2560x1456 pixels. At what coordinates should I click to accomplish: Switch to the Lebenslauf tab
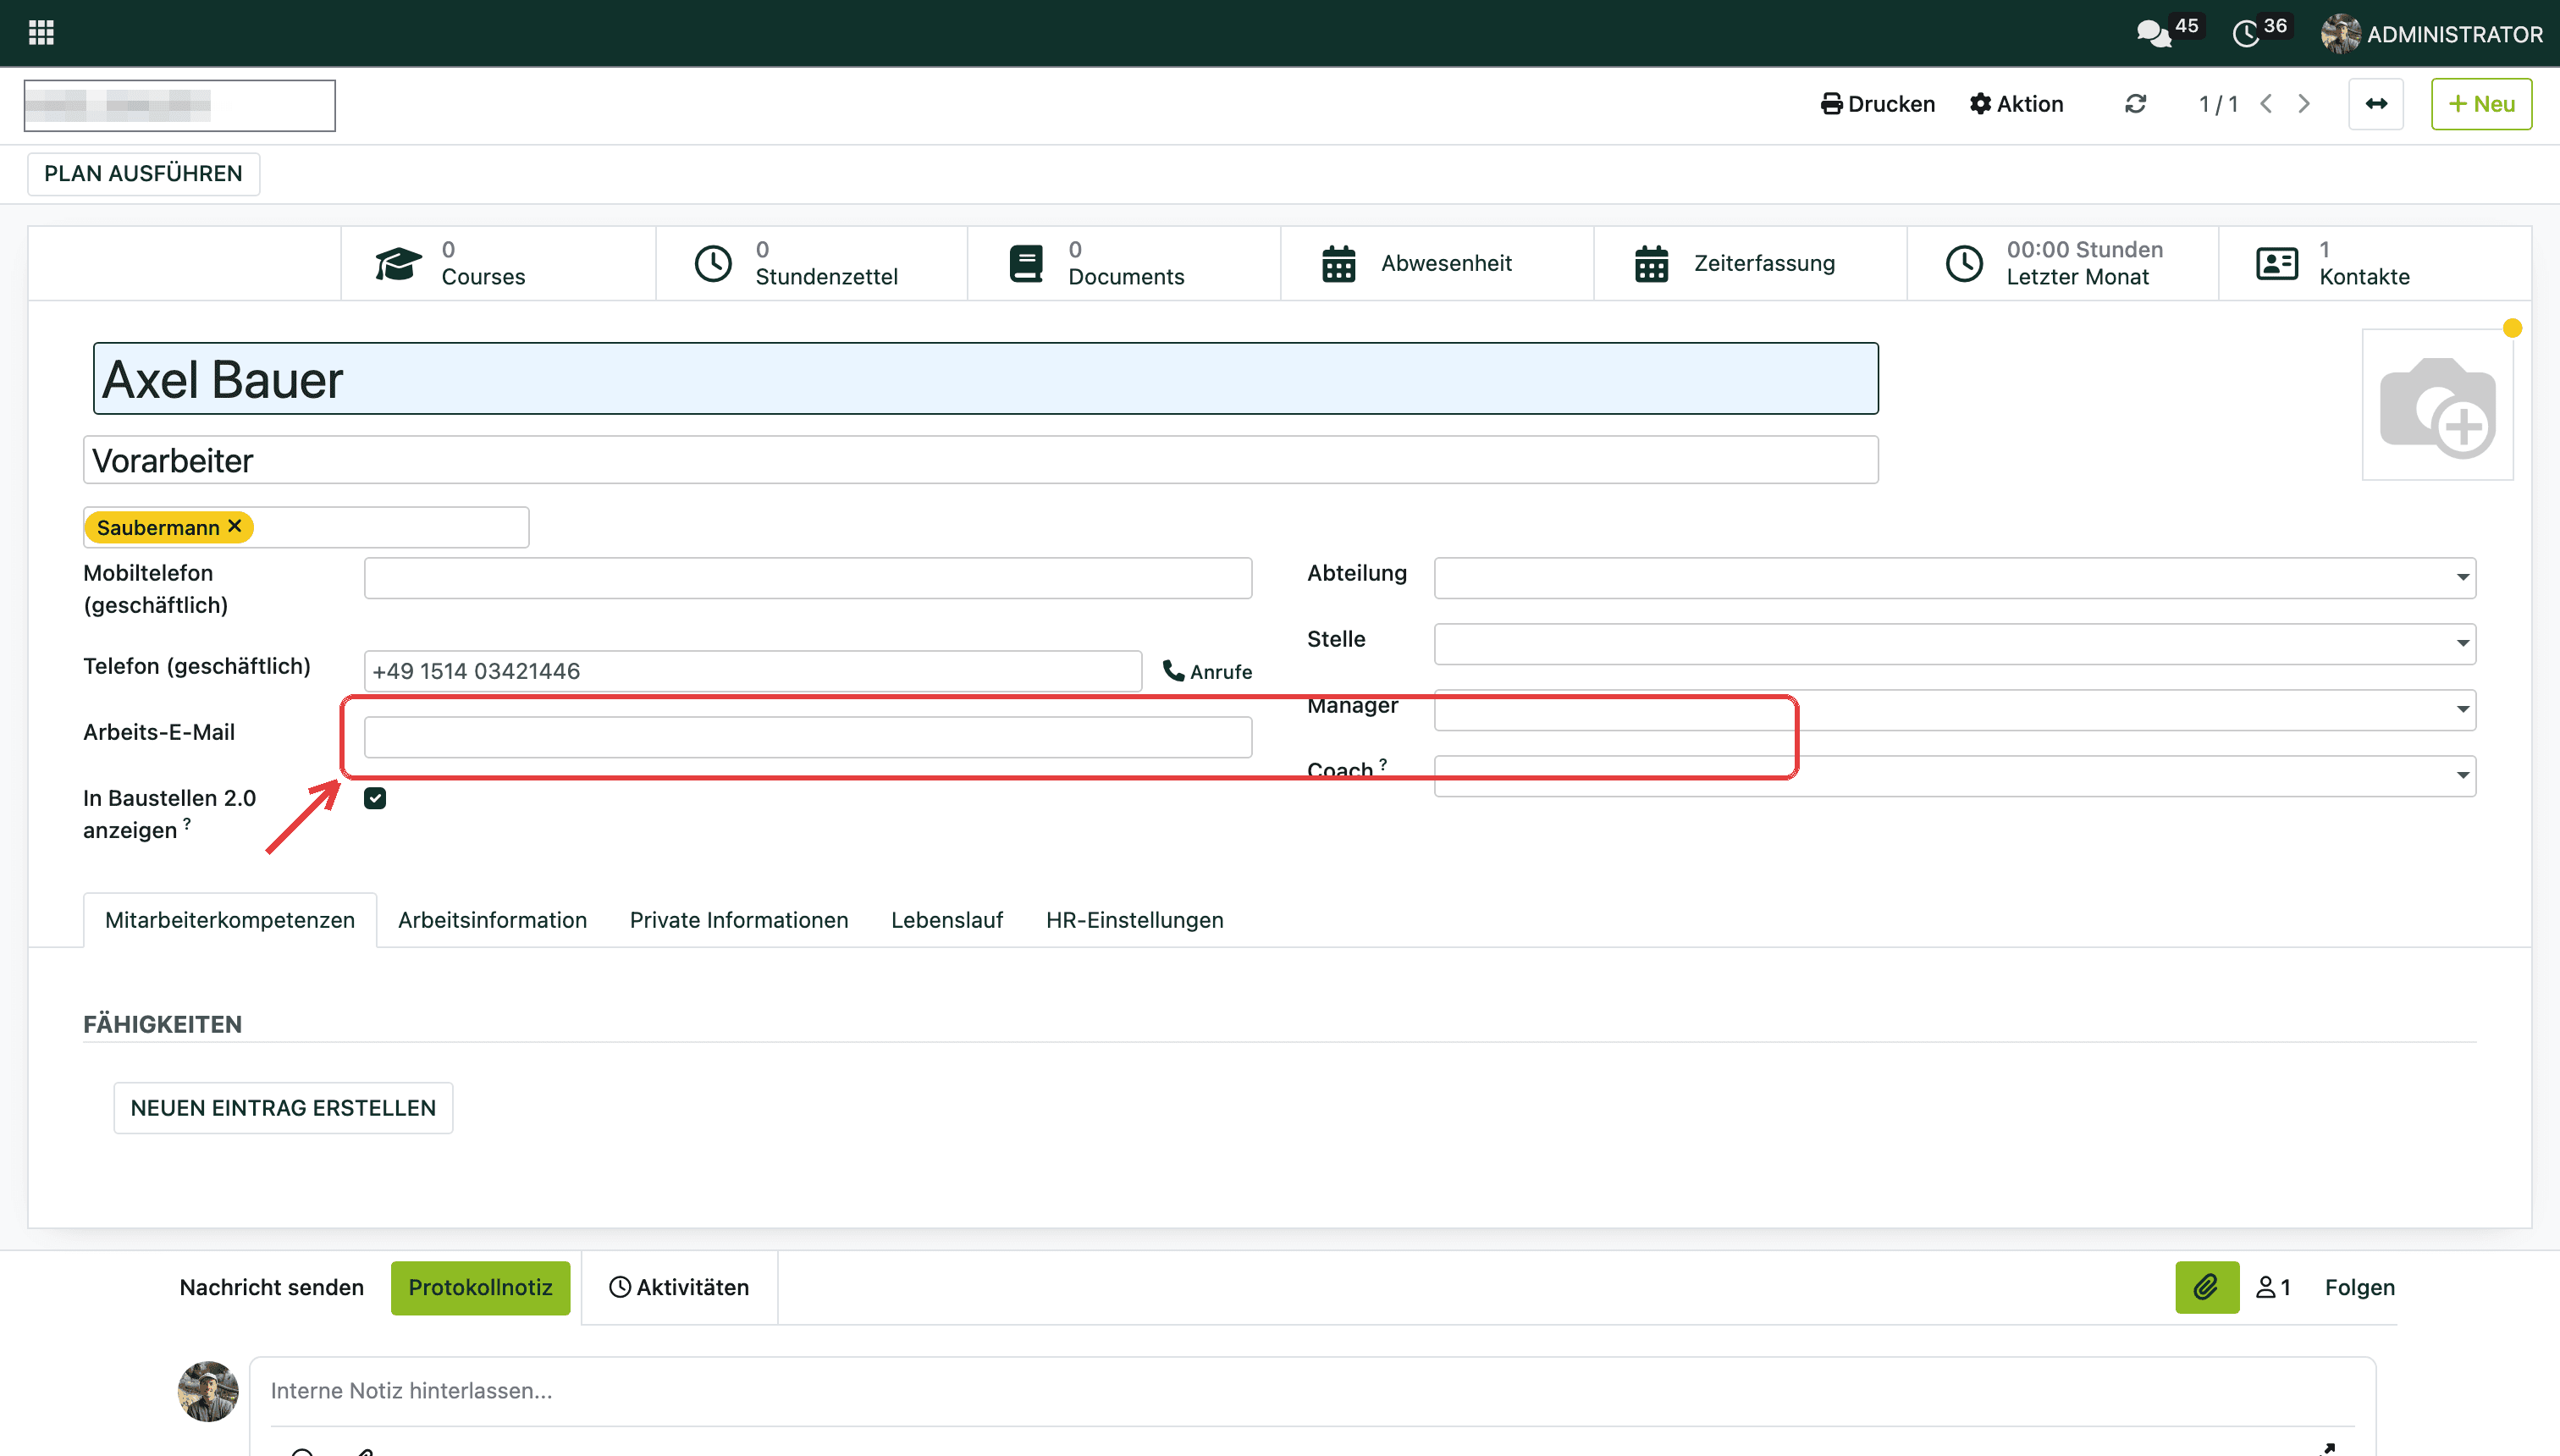(947, 920)
